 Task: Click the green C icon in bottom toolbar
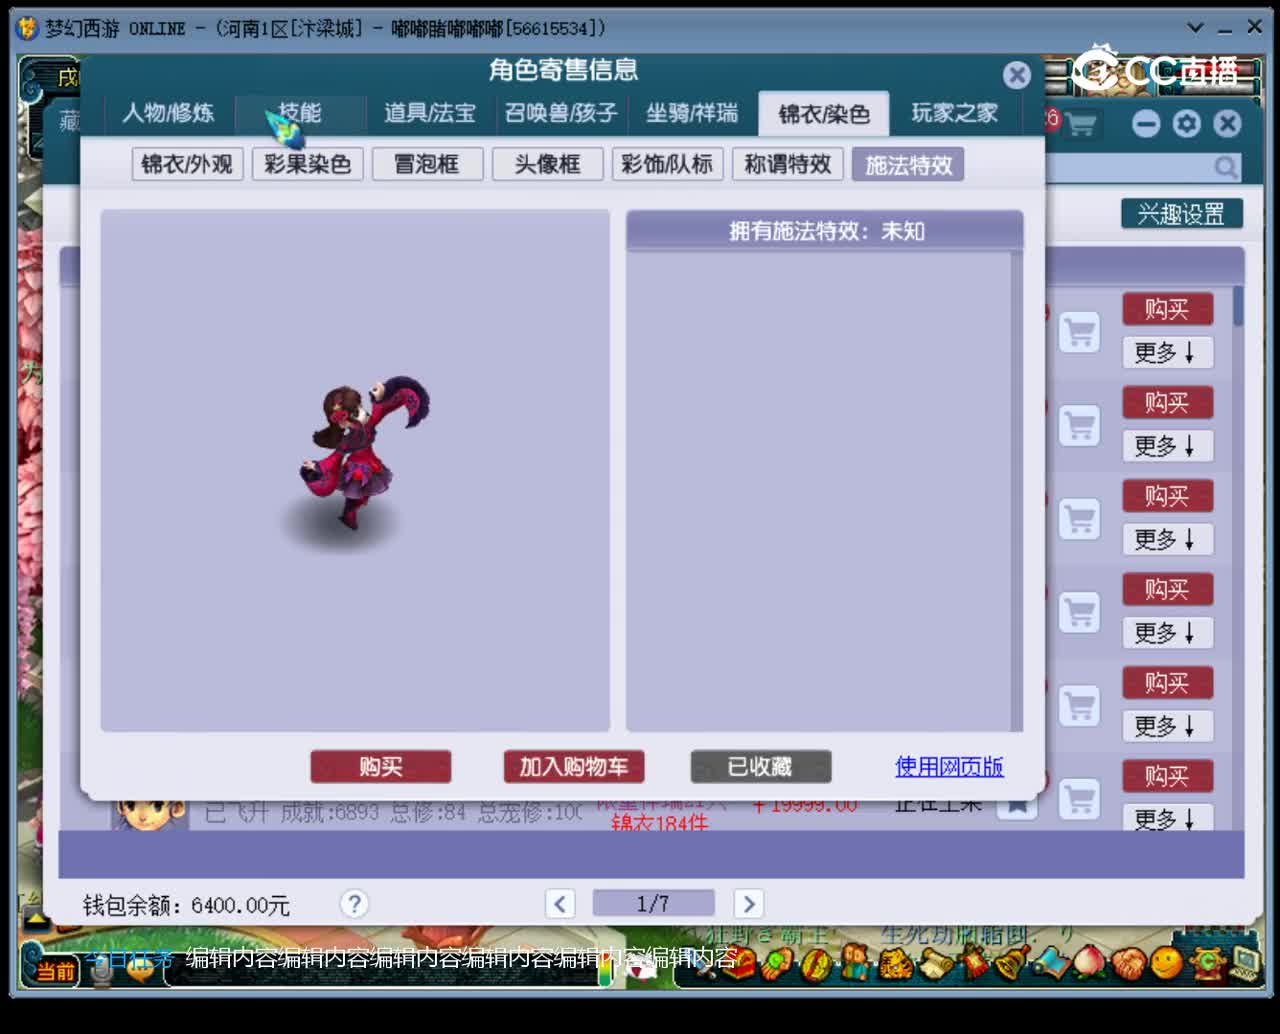1208,964
